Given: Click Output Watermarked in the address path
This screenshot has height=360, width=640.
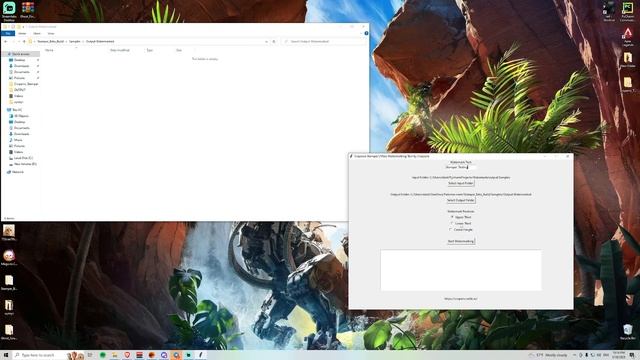Looking at the screenshot, I should (100, 42).
